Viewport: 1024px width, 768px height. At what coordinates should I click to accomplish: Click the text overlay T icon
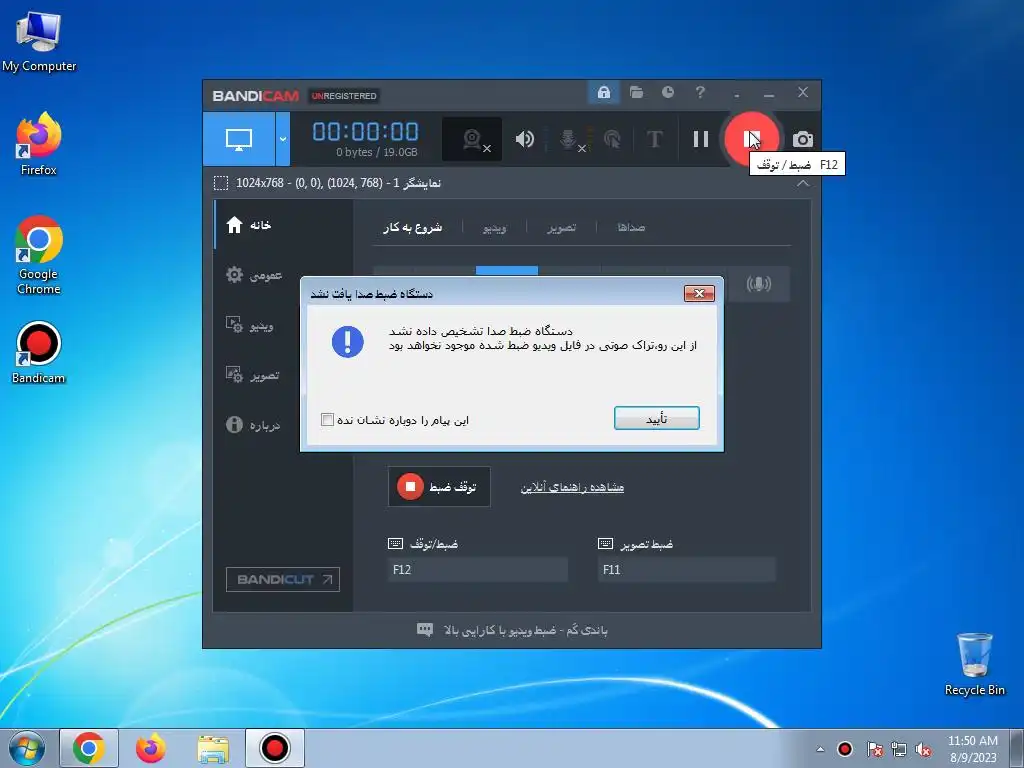pyautogui.click(x=654, y=139)
